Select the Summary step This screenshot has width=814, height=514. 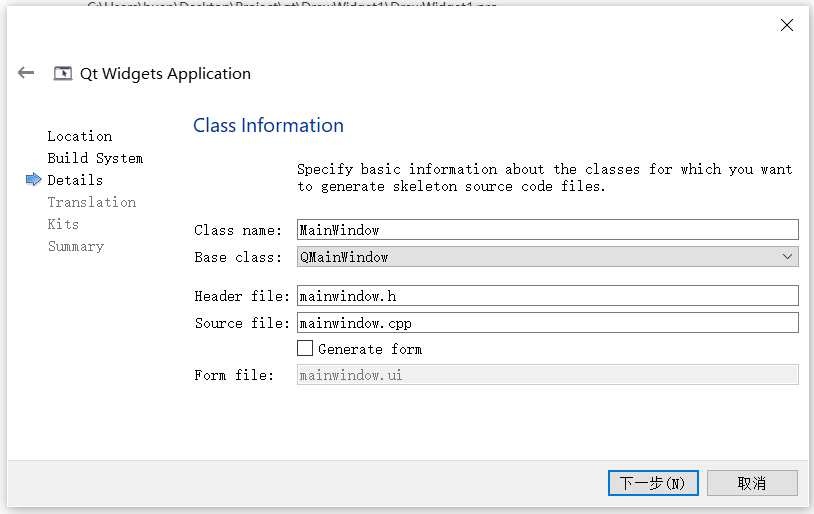(x=76, y=246)
